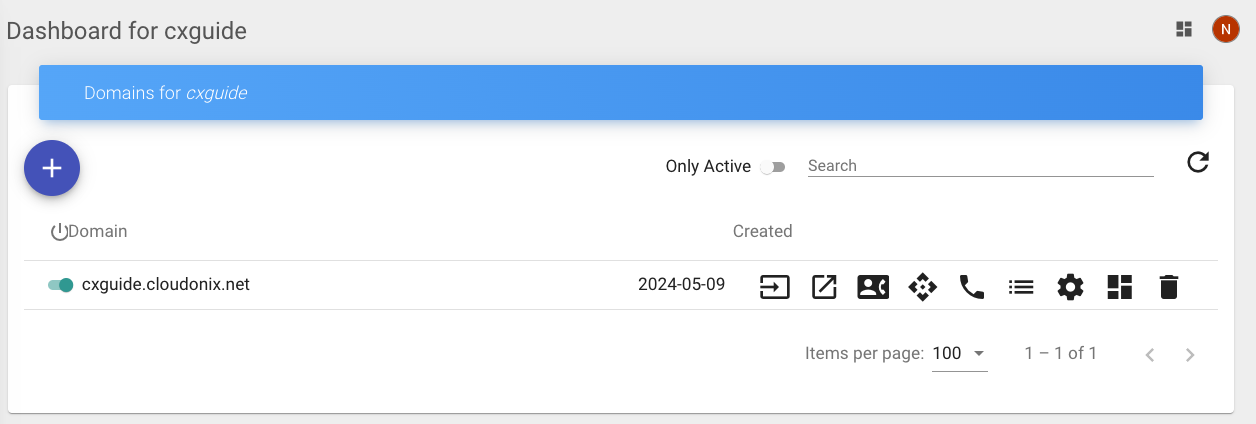Click the phone handset icon

tap(971, 287)
